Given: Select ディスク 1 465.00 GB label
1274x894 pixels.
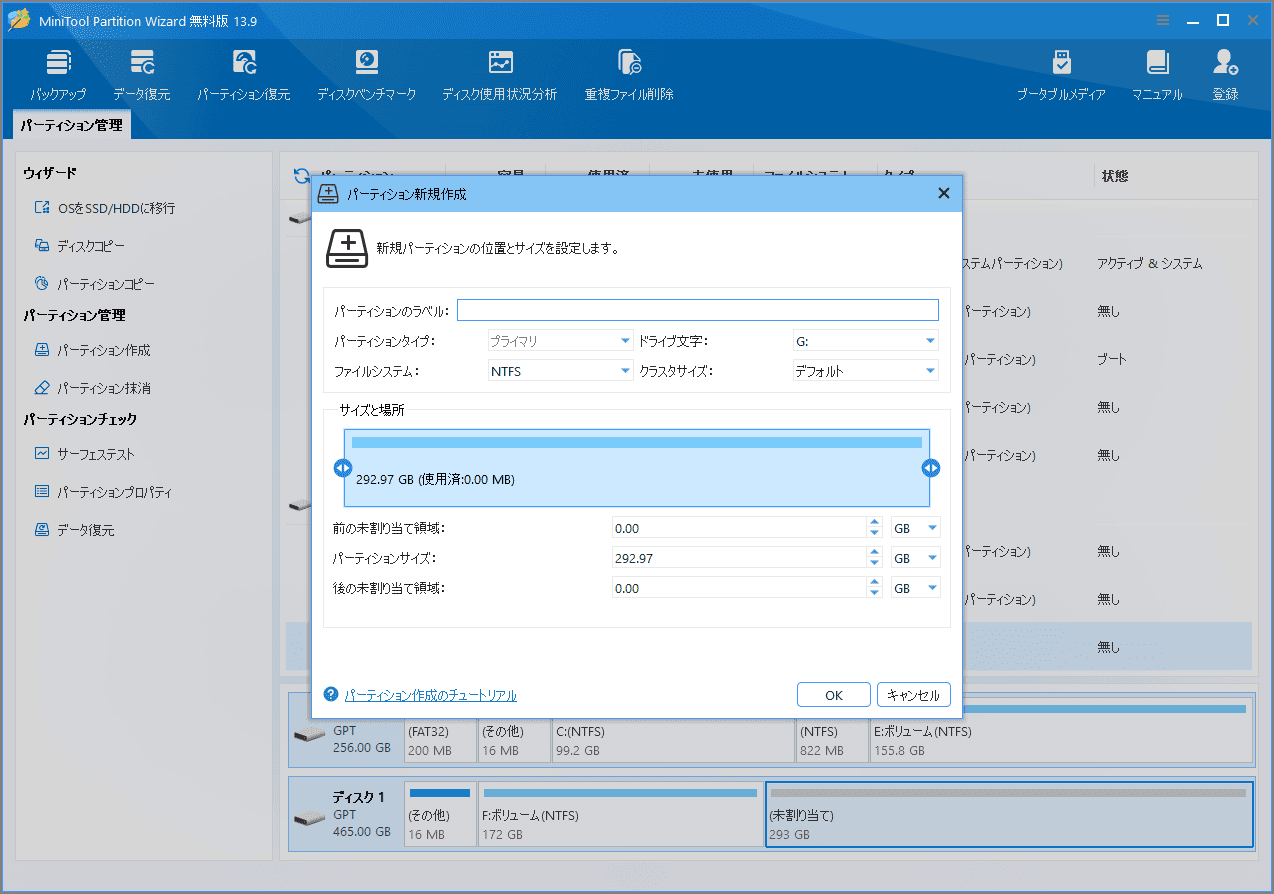Looking at the screenshot, I should pos(346,814).
